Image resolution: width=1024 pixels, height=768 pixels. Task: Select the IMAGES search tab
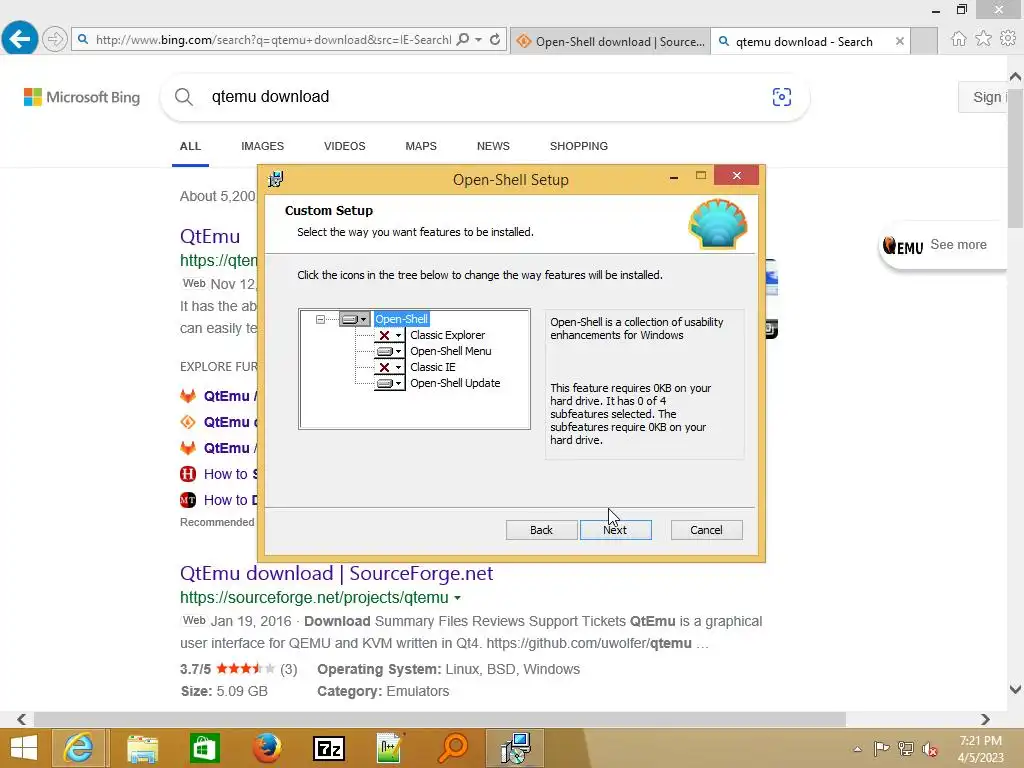pos(263,146)
